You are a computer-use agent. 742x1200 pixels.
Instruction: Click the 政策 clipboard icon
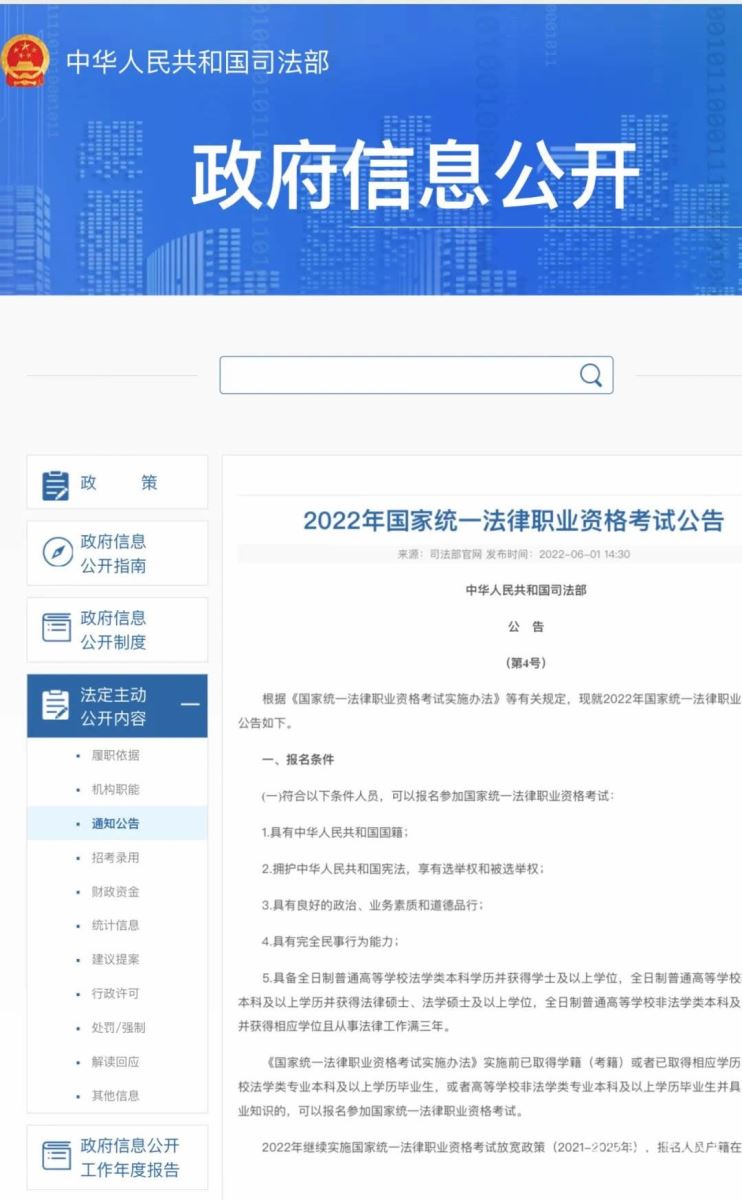[x=56, y=484]
